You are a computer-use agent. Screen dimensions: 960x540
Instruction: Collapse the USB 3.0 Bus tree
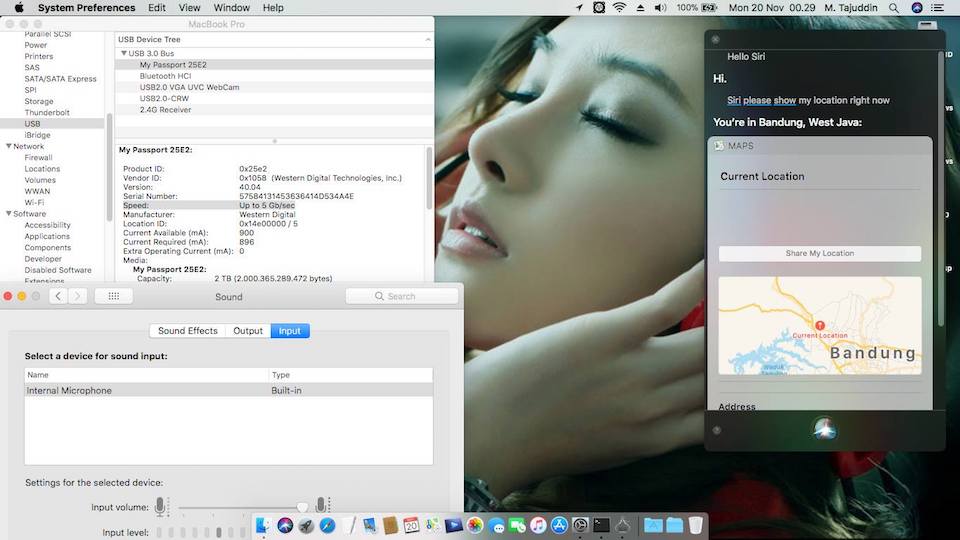124,53
